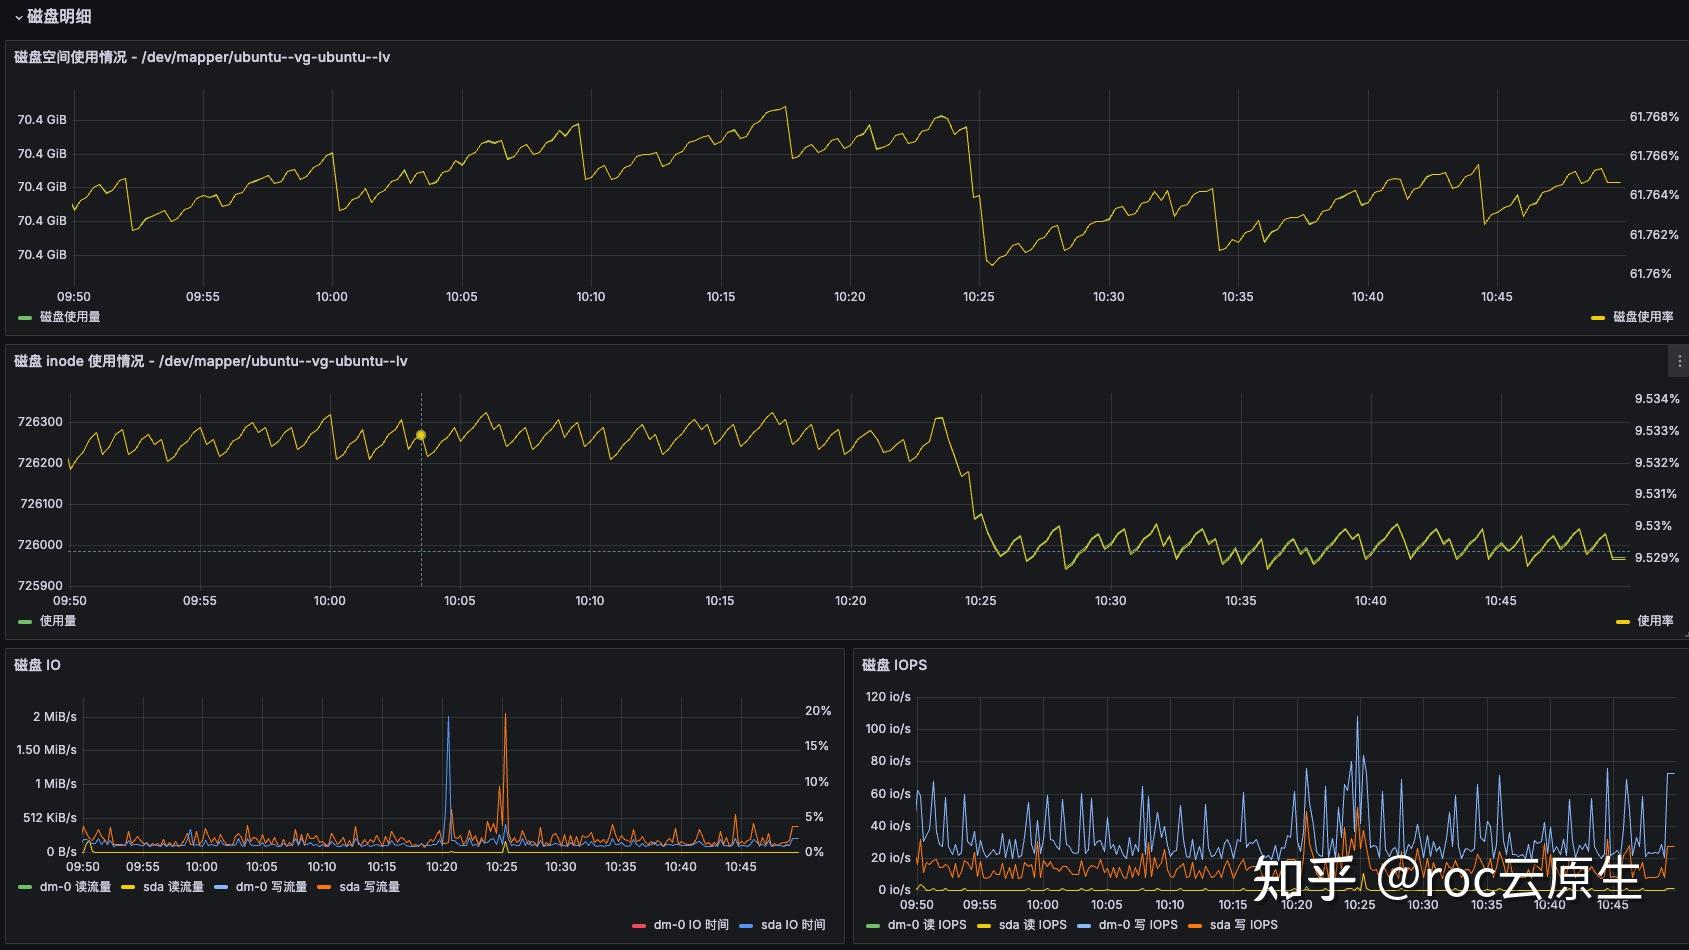The image size is (1689, 950).
Task: Open the 磁盘空间使用情况 panel title menu
Action: [202, 57]
